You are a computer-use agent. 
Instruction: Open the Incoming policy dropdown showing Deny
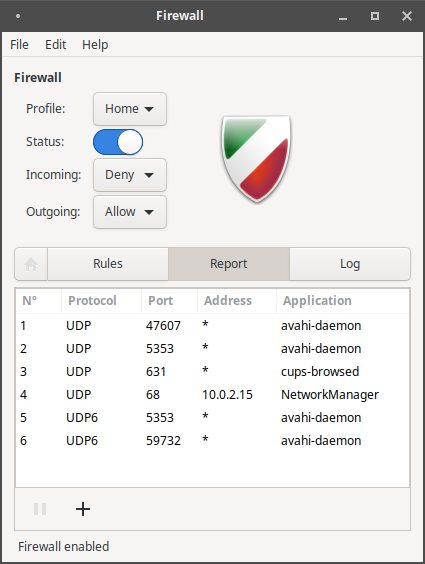pyautogui.click(x=130, y=175)
